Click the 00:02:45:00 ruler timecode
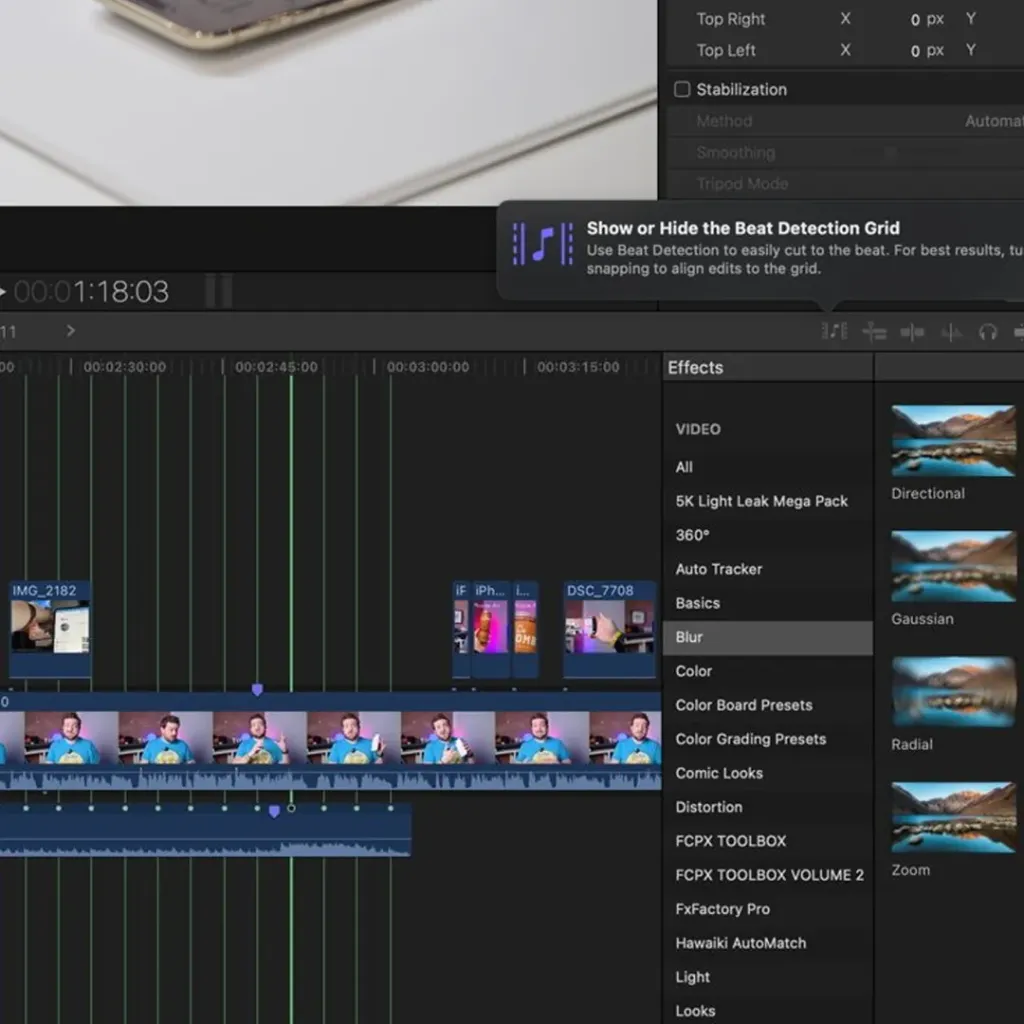Screen dimensions: 1024x1024 point(276,367)
